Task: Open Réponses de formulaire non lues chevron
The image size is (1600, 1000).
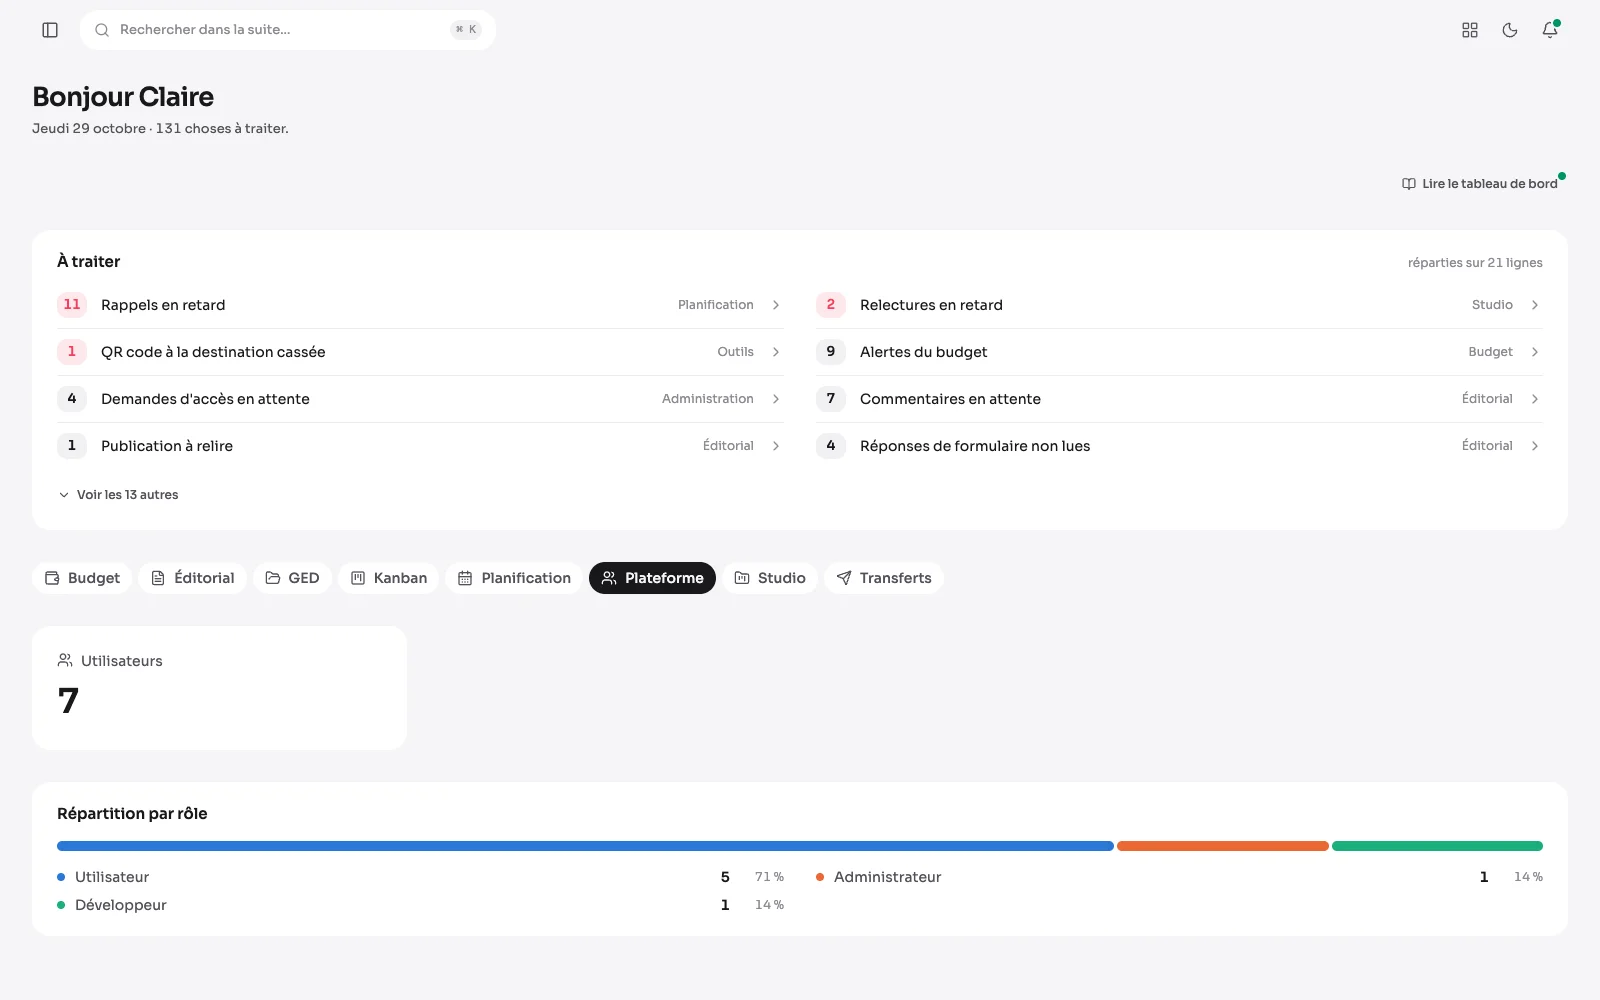Action: pos(1535,446)
